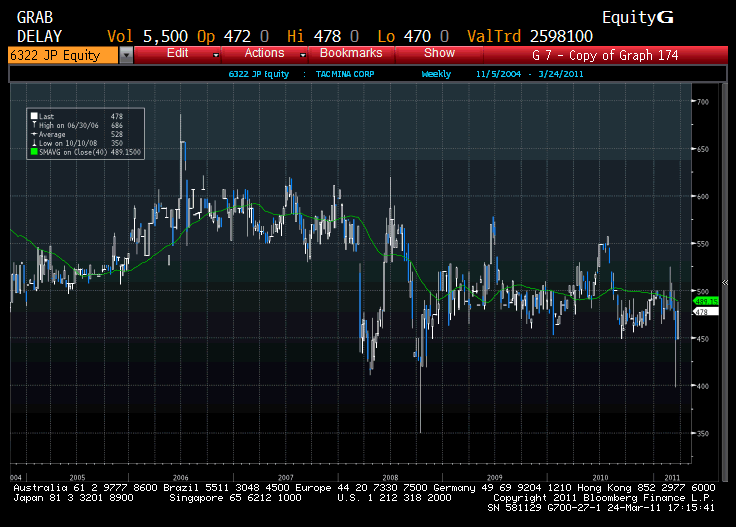Click the 550 price axis label
The height and width of the screenshot is (527, 736).
pos(703,244)
